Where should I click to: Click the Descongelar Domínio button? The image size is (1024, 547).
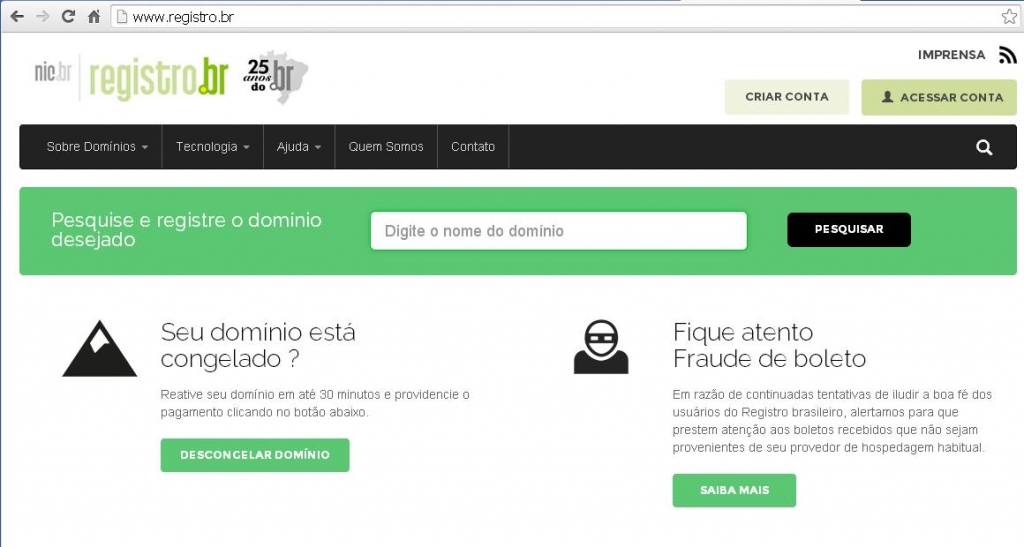point(255,455)
